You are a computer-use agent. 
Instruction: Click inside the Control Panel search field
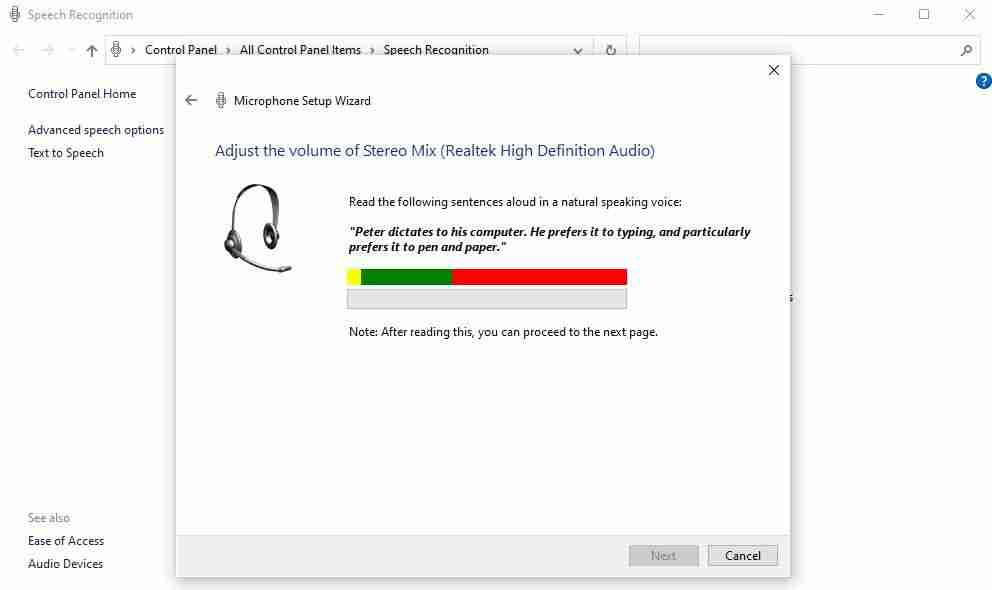800,49
